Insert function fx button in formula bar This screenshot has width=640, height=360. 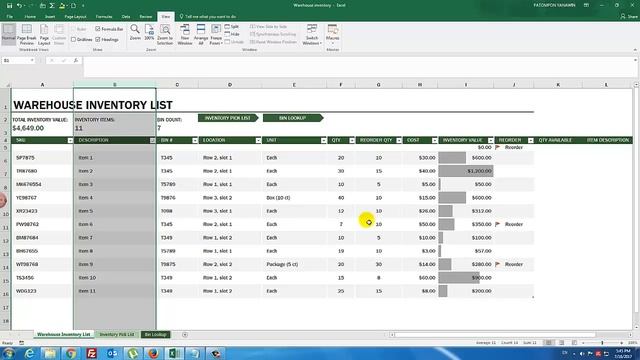point(76,60)
